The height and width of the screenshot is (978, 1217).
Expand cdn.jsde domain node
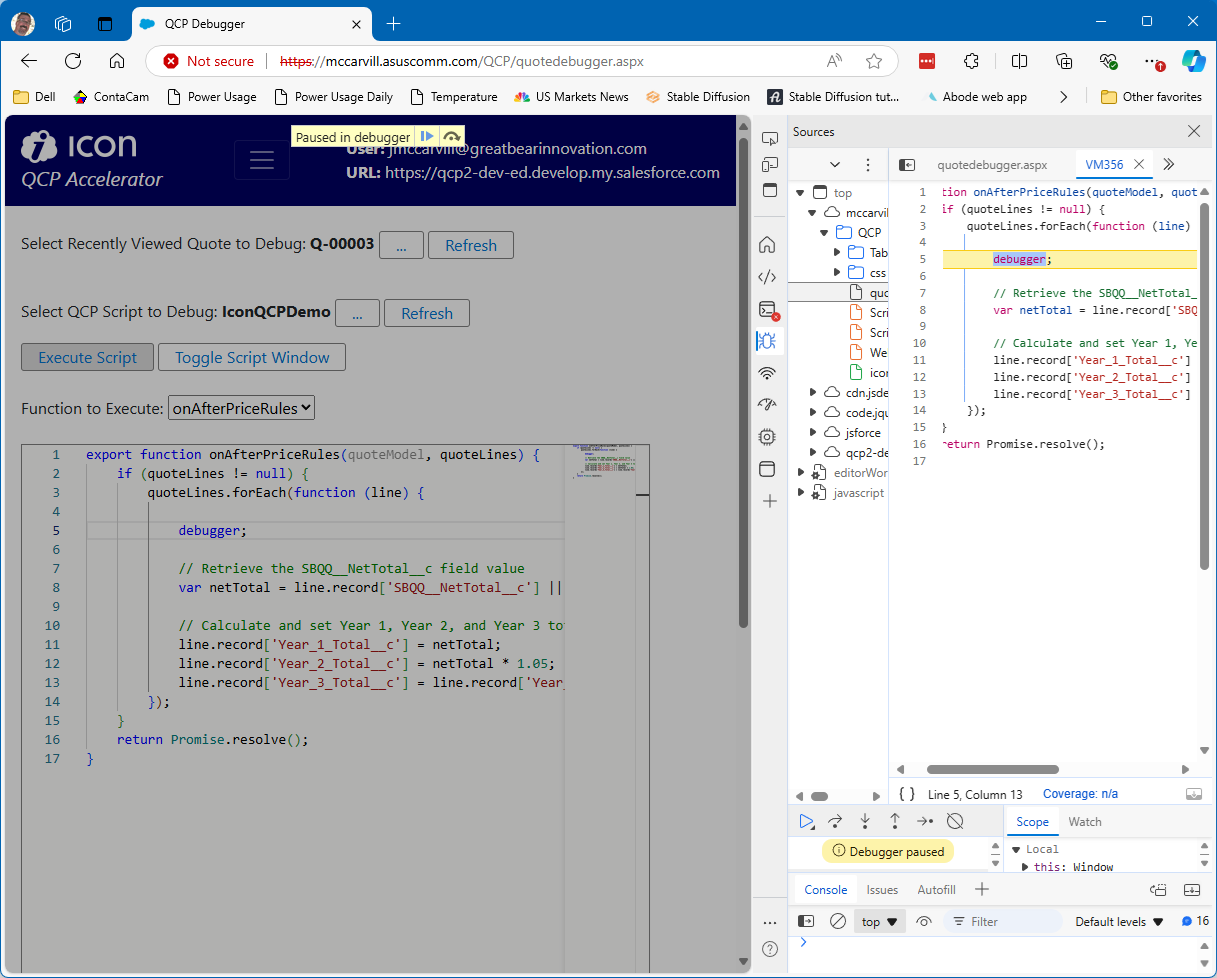[x=812, y=392]
